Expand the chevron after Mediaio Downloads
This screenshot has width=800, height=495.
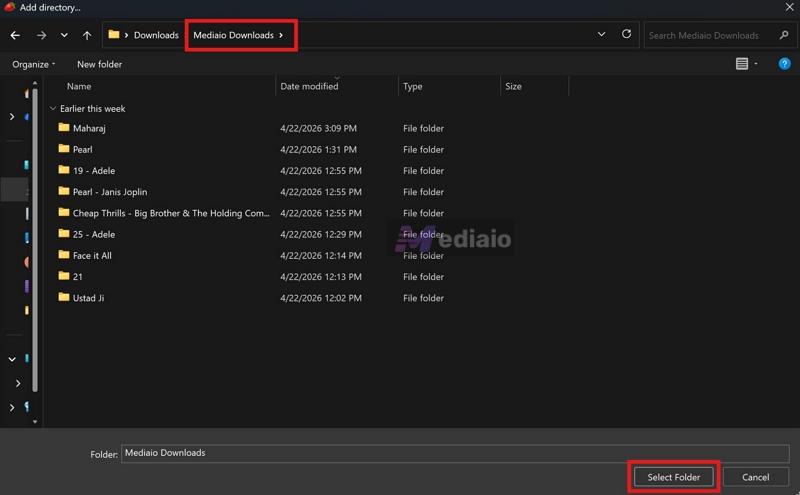point(281,35)
